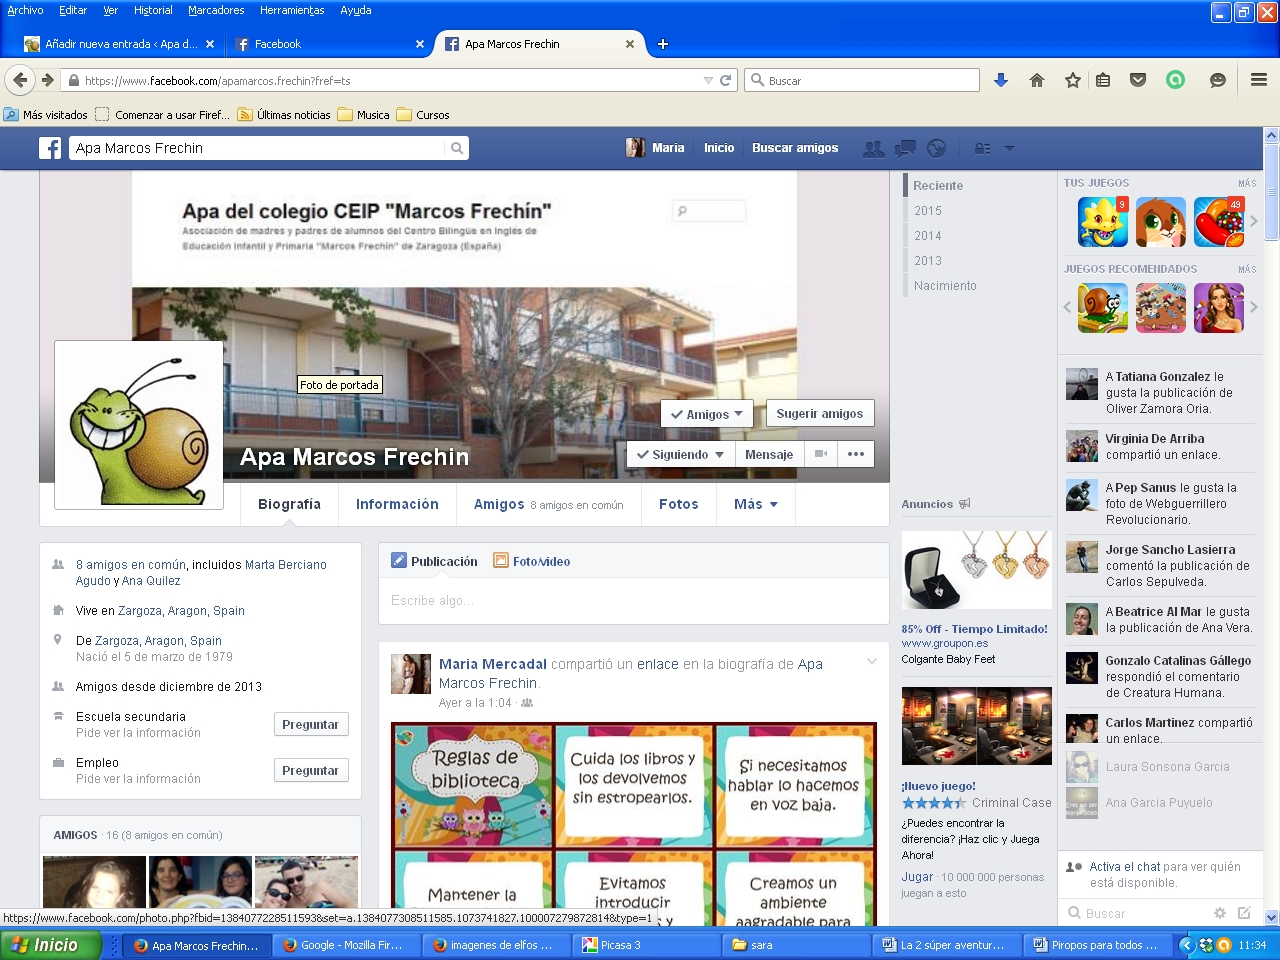Image resolution: width=1280 pixels, height=960 pixels.
Task: Click the Facebook logo icon
Action: 50,148
